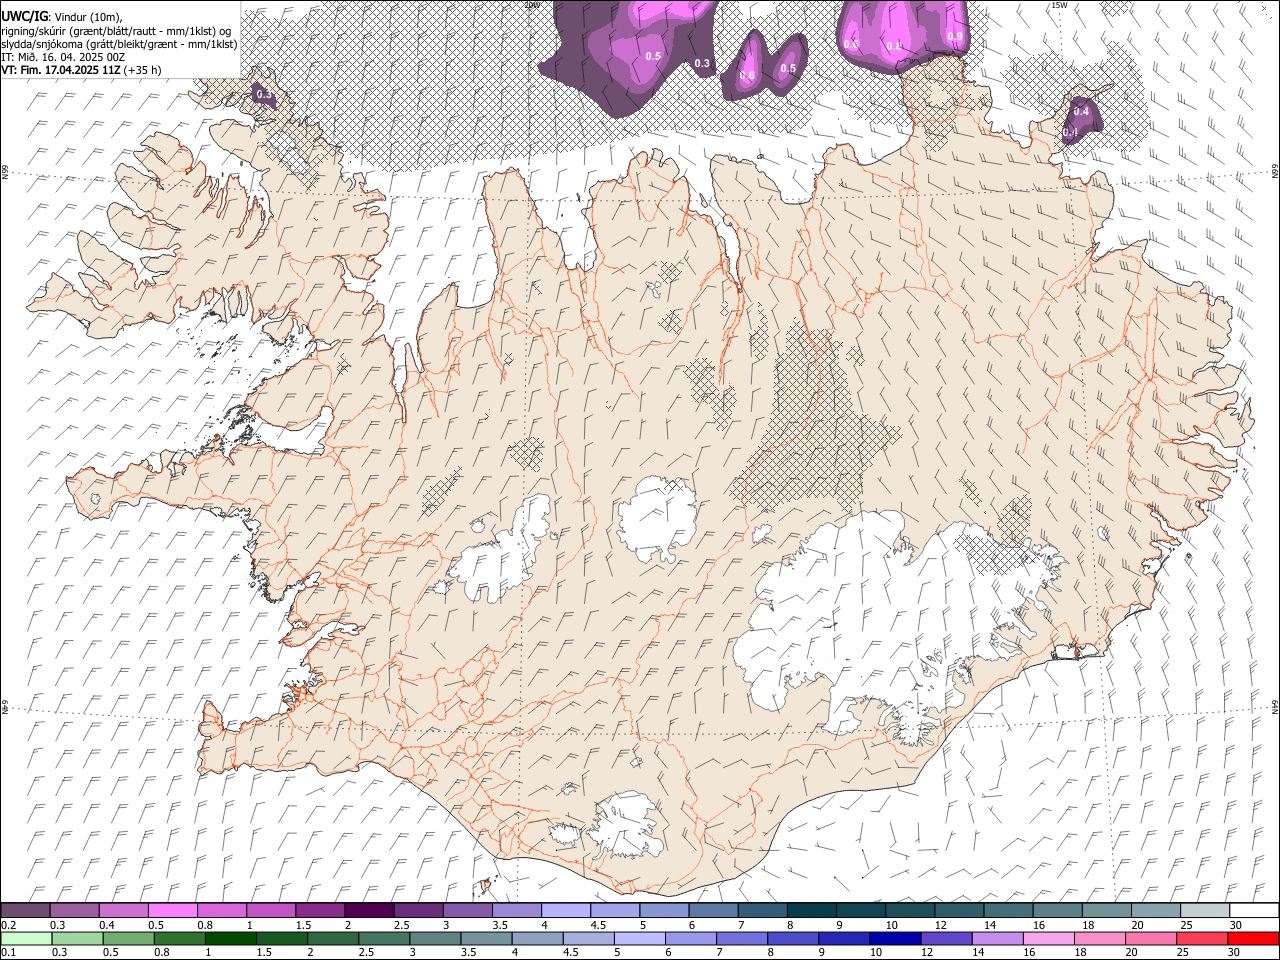1280x960 pixels.
Task: Click the bright pink swatch above 0.5 on the upper scale
Action: tap(172, 910)
